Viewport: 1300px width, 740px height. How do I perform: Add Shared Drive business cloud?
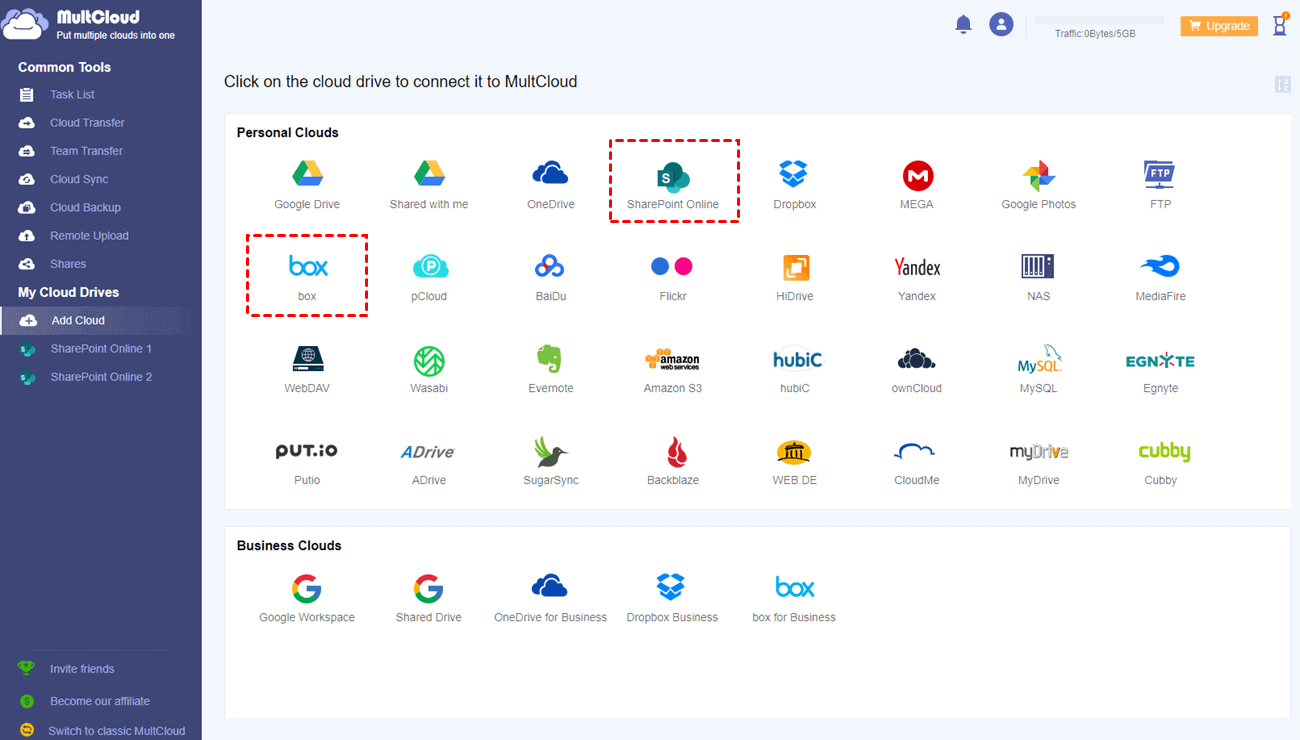pos(429,598)
